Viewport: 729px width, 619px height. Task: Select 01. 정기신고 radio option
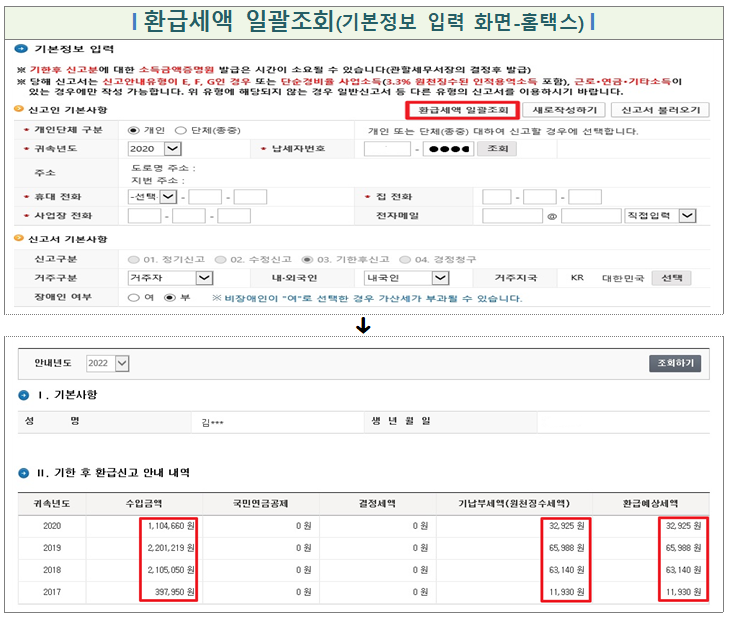(x=133, y=260)
